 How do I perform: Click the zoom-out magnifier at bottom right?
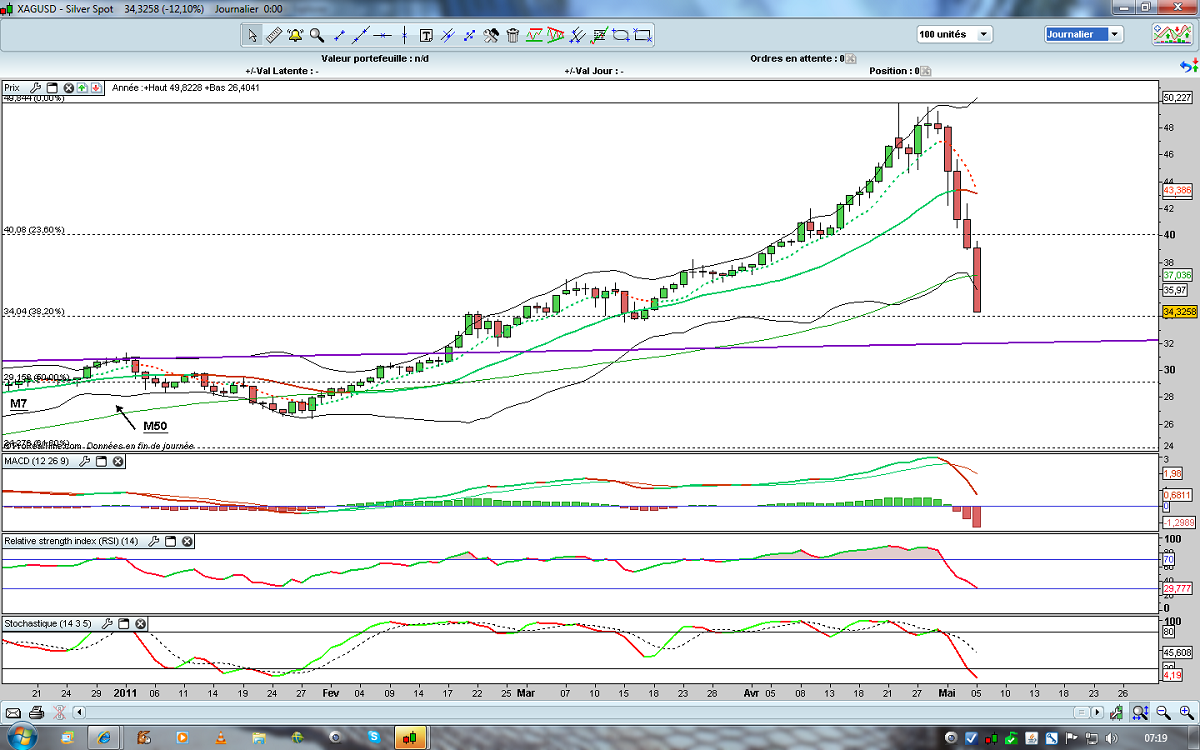pos(1162,713)
